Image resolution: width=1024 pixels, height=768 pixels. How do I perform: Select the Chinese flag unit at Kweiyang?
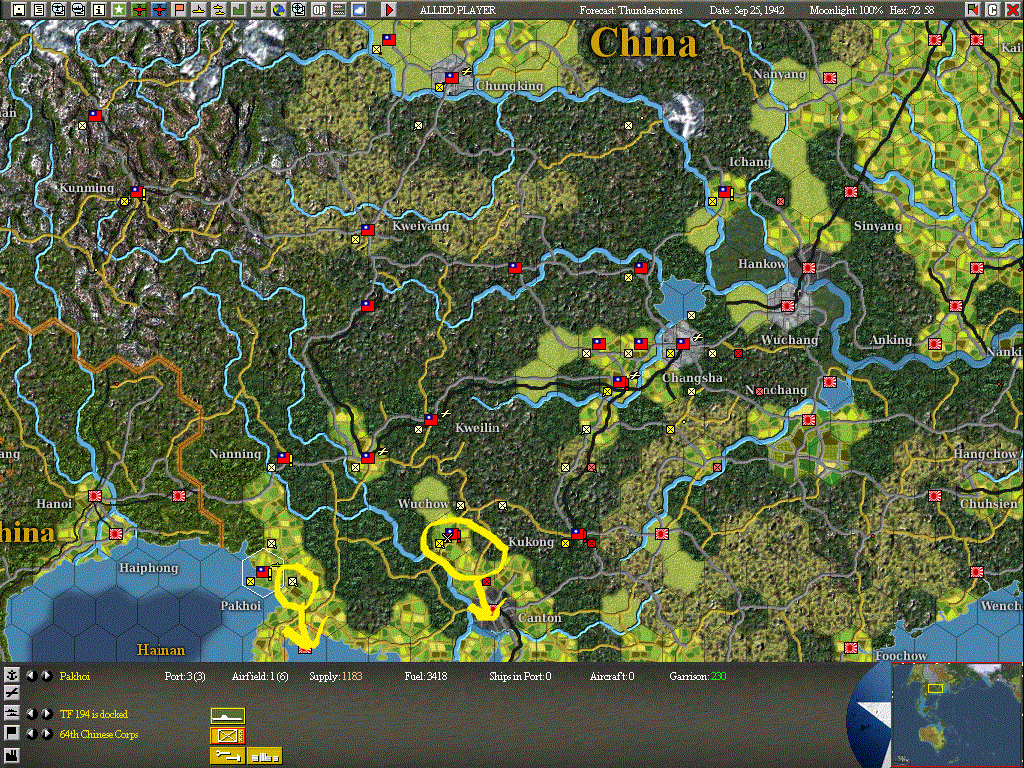(368, 230)
